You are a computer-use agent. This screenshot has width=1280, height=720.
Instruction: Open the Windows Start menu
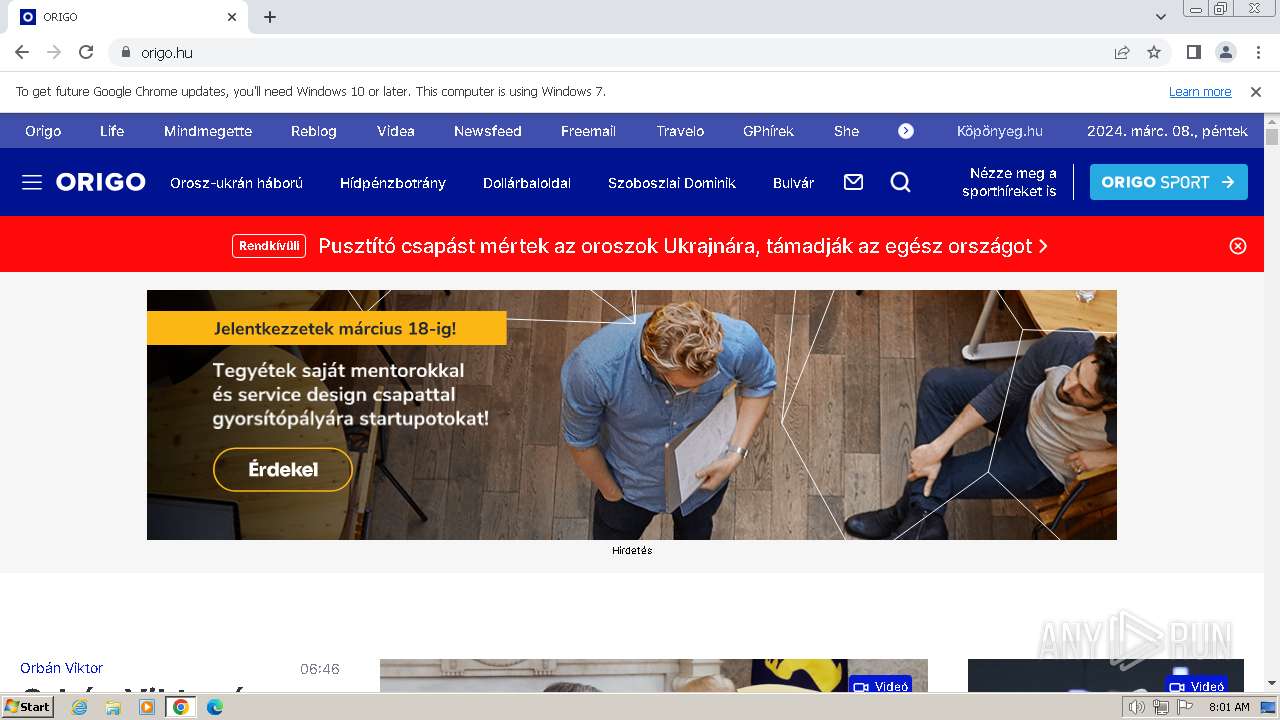click(28, 706)
